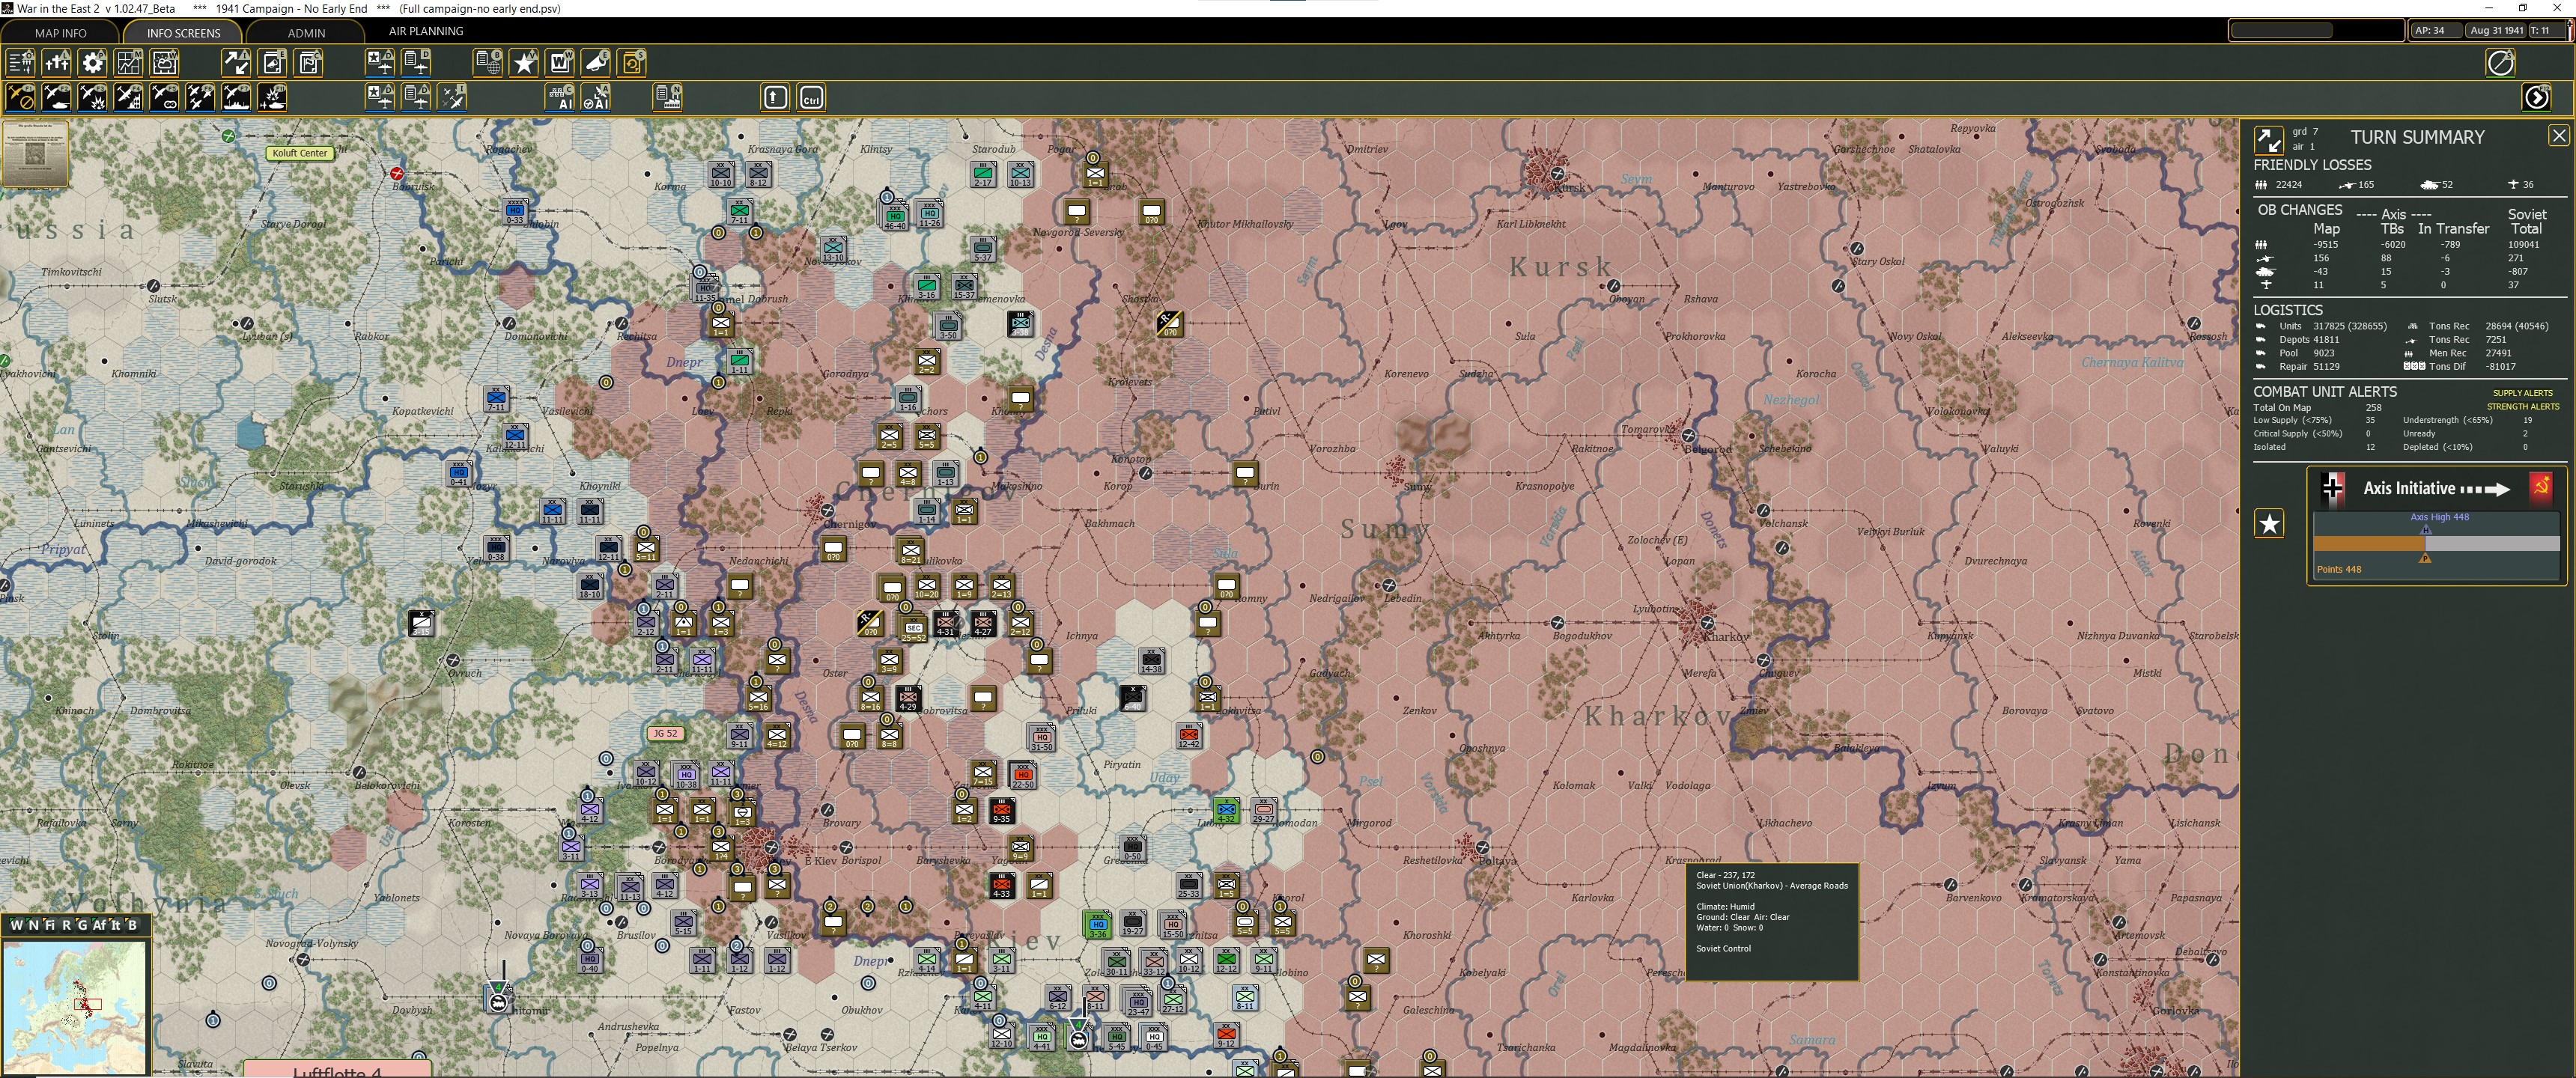This screenshot has width=2576, height=1078.
Task: Open the Order of Battle screen icon
Action: [x=21, y=63]
